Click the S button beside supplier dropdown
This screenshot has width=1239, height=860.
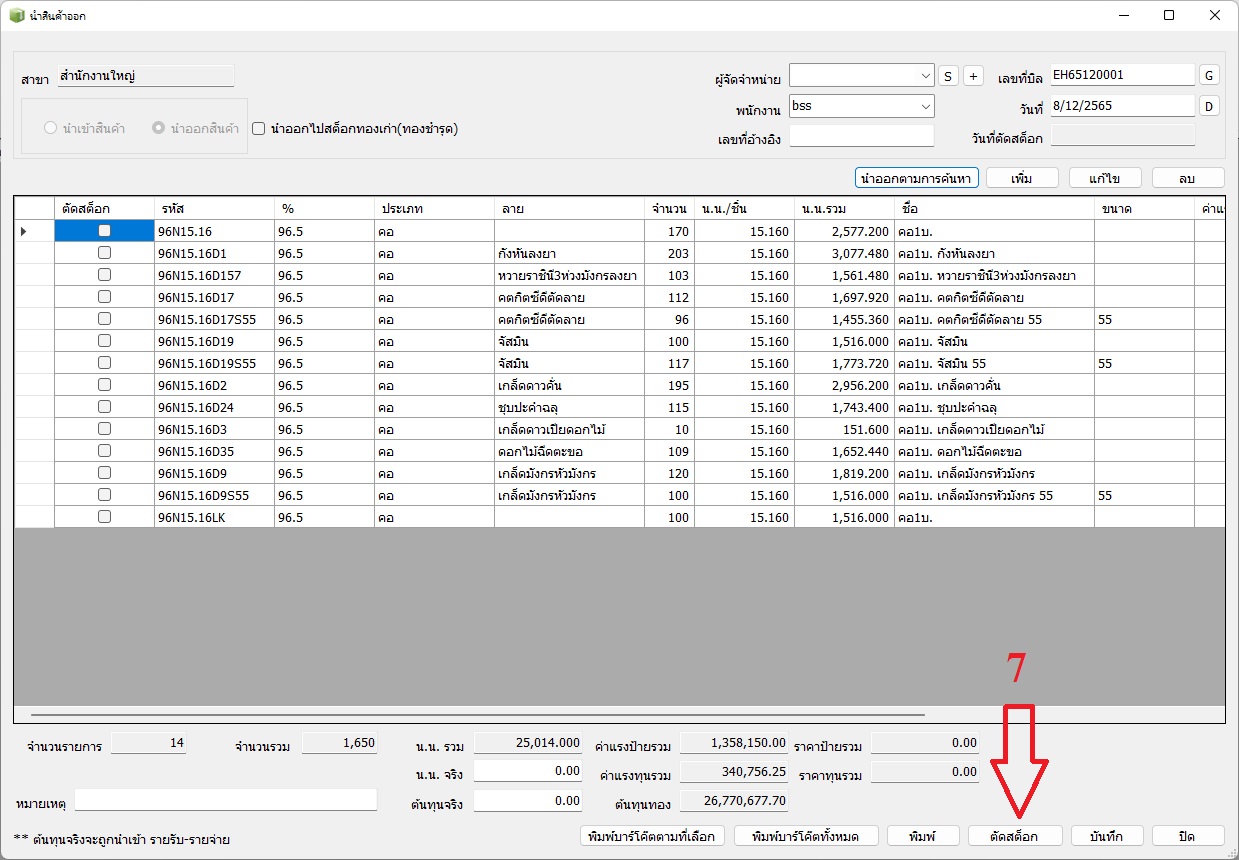pos(948,76)
